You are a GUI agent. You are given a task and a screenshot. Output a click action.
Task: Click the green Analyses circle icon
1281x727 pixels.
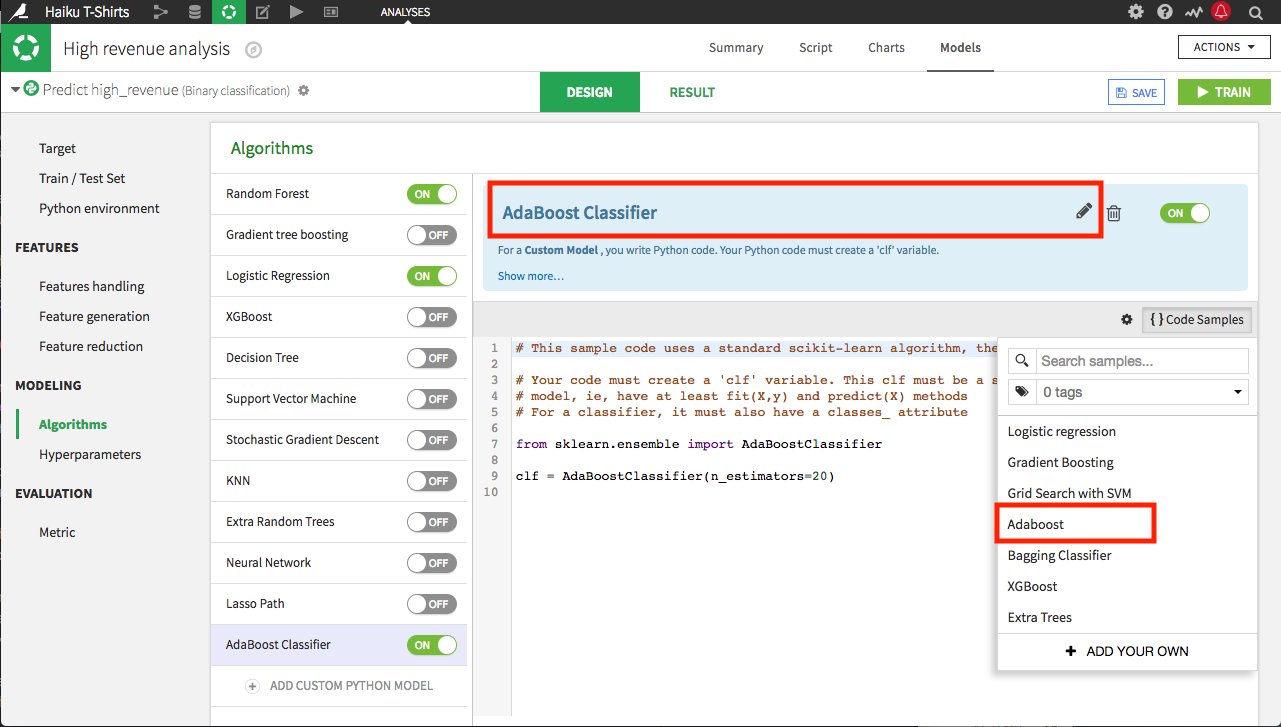(x=228, y=12)
